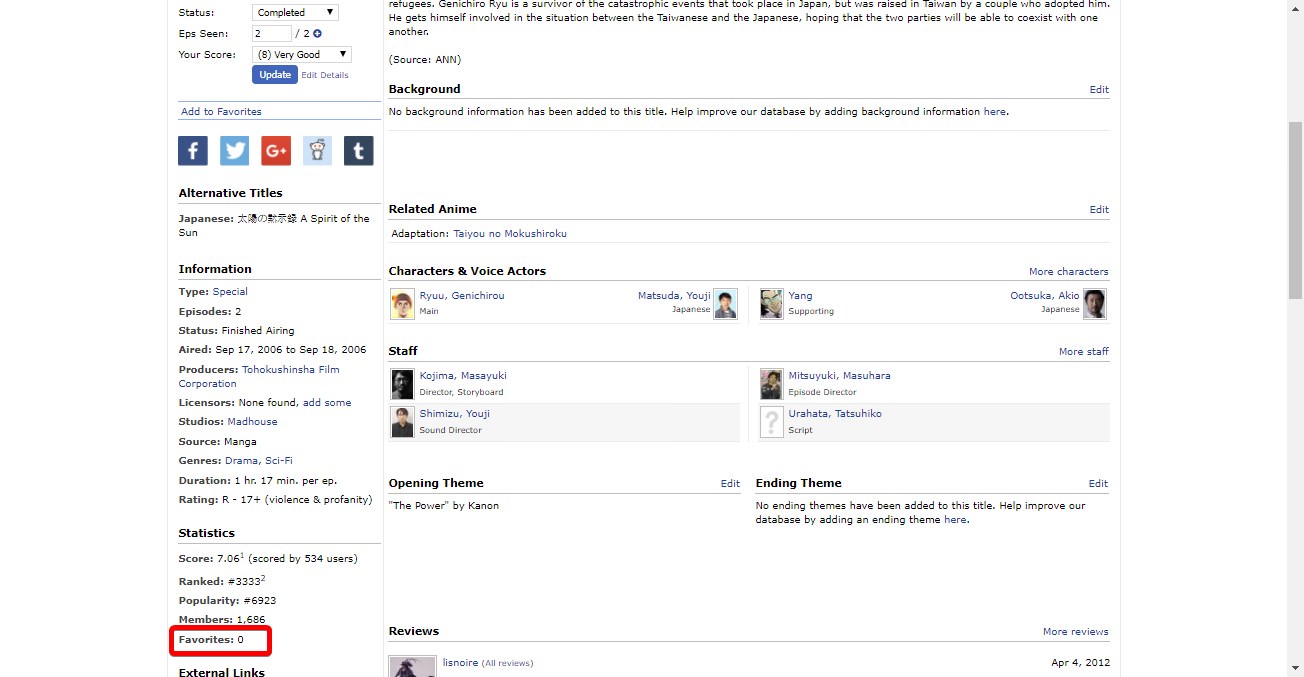The width and height of the screenshot is (1304, 677).
Task: Click the Tumblr share icon
Action: [x=358, y=151]
